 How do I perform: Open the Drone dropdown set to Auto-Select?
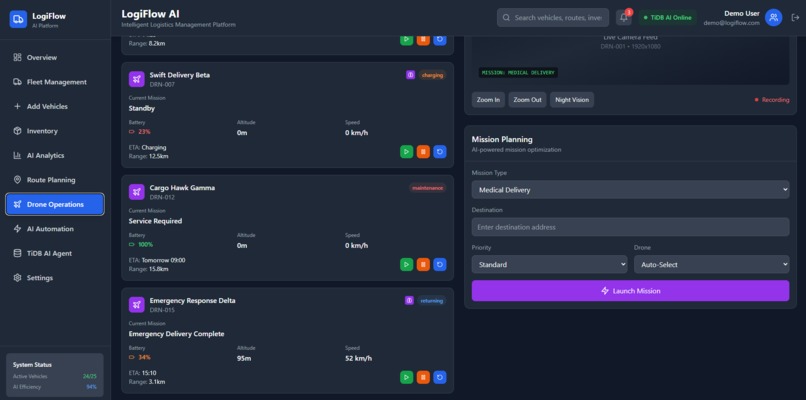pyautogui.click(x=711, y=265)
